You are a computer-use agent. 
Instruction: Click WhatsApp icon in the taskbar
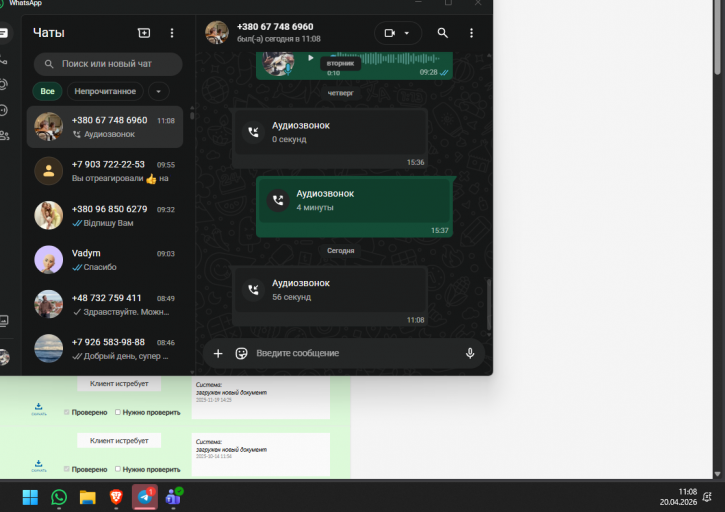click(x=59, y=498)
